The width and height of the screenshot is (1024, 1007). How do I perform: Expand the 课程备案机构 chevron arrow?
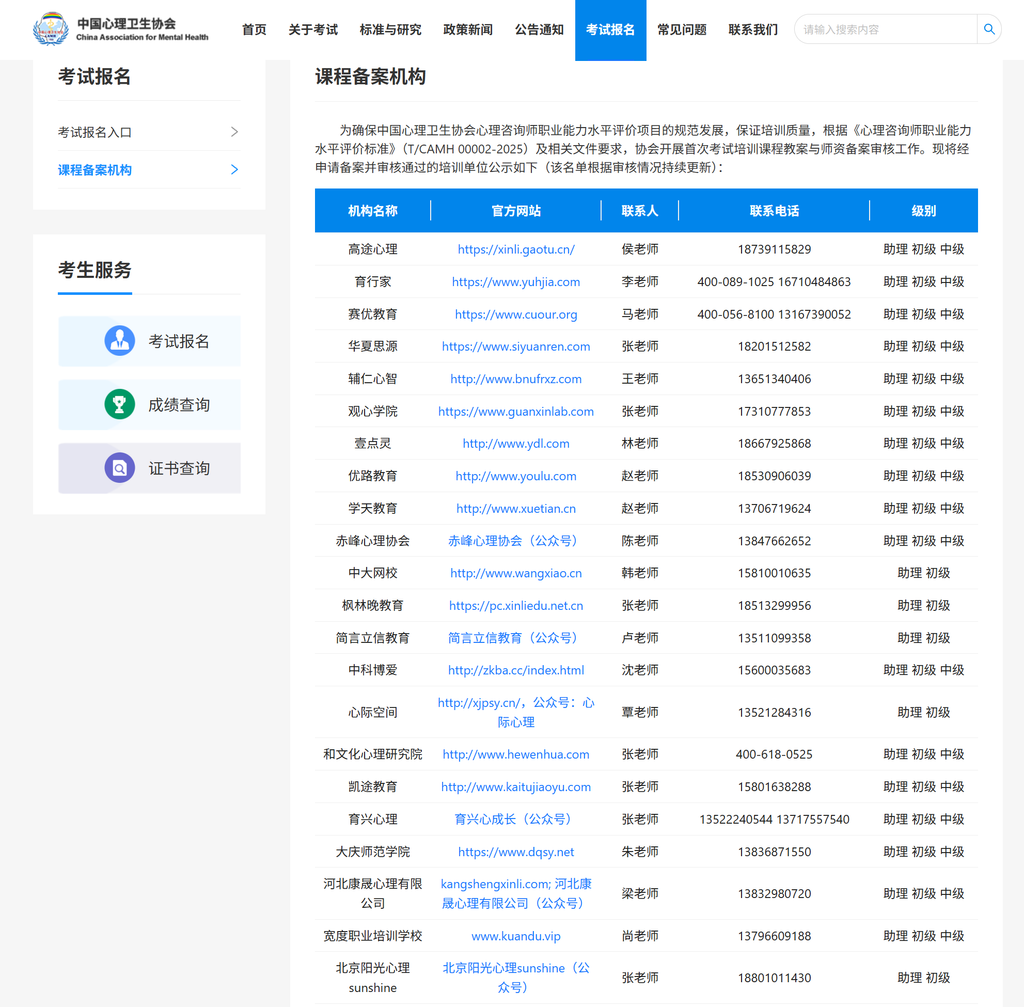[234, 170]
